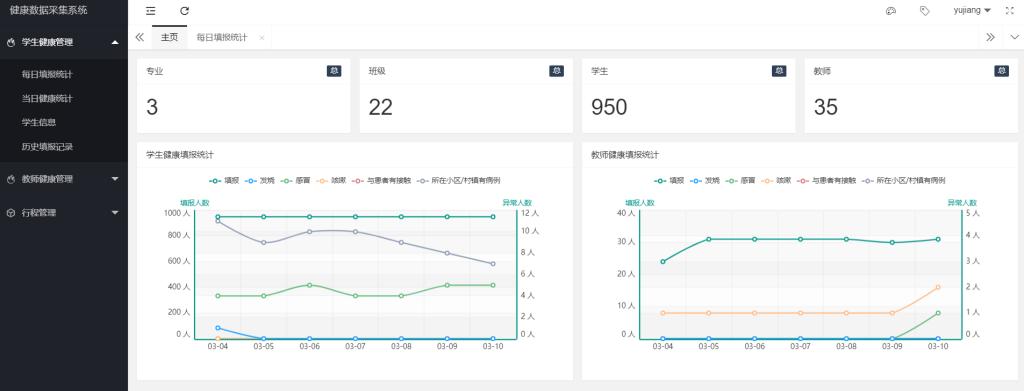The image size is (1024, 391).
Task: Collapse sidebar with the menu fold icon
Action: [x=151, y=11]
